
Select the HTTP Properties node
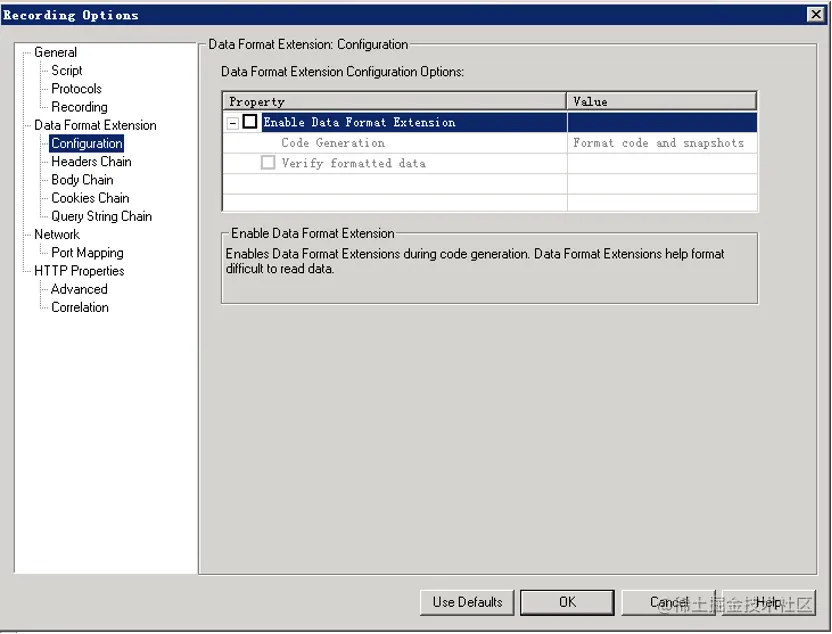(x=79, y=271)
